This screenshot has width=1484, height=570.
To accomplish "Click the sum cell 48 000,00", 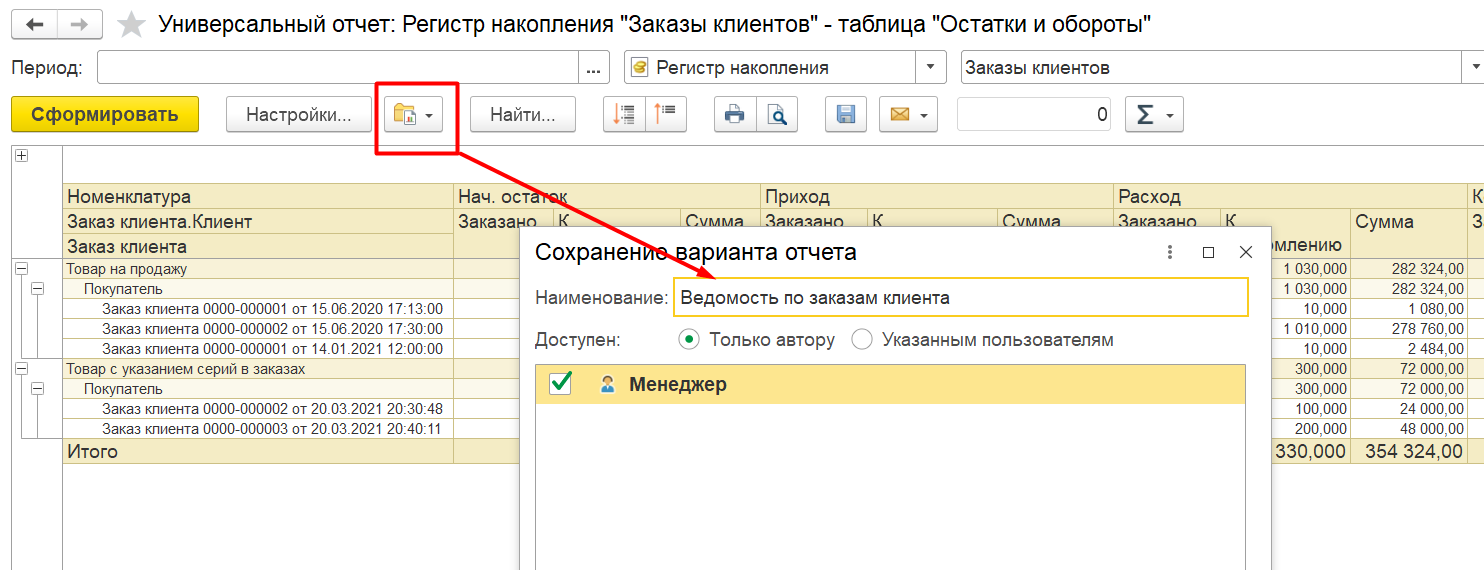I will [x=1409, y=429].
